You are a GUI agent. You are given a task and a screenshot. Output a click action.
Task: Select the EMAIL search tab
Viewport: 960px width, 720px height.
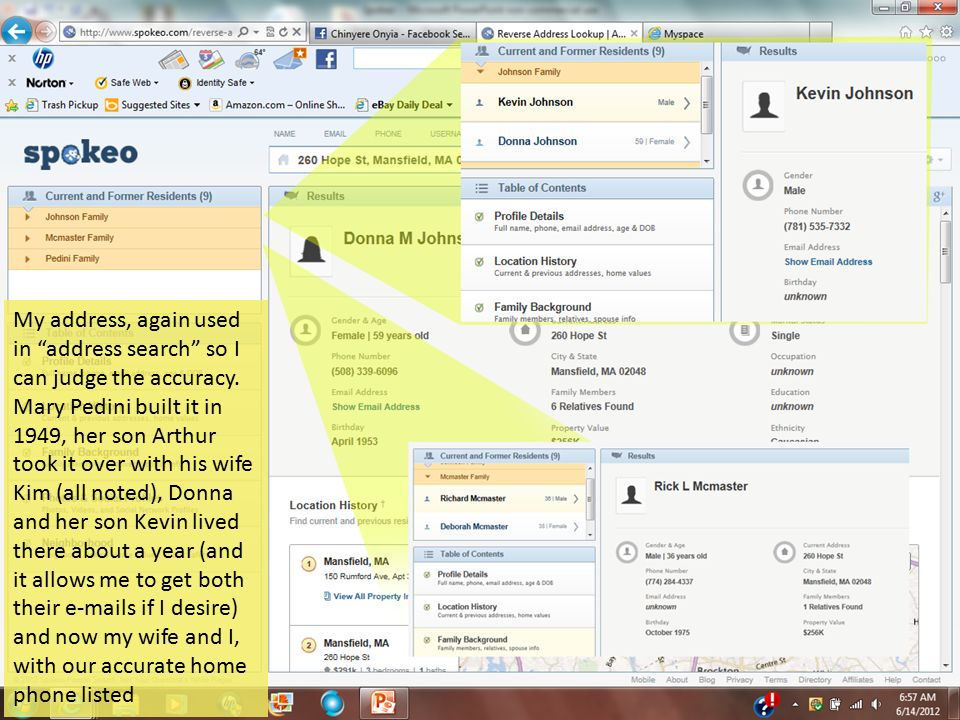point(335,134)
